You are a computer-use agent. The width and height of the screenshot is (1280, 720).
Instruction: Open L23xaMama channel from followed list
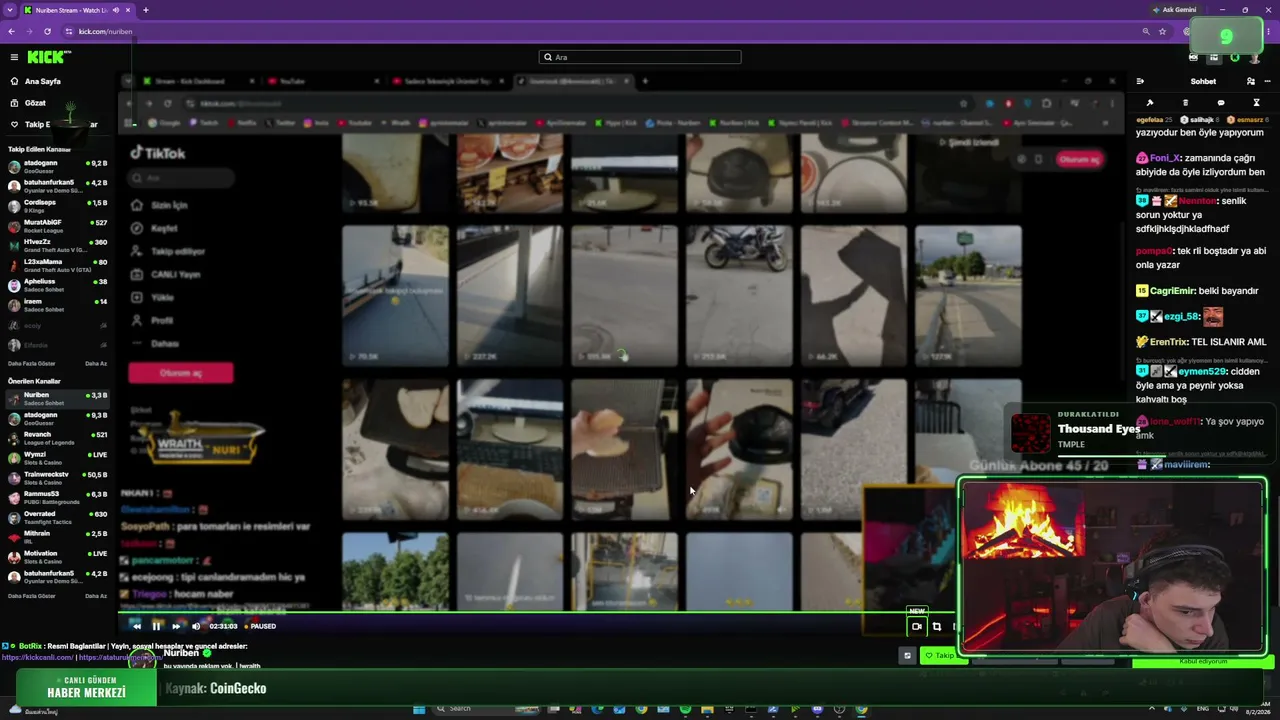(57, 265)
